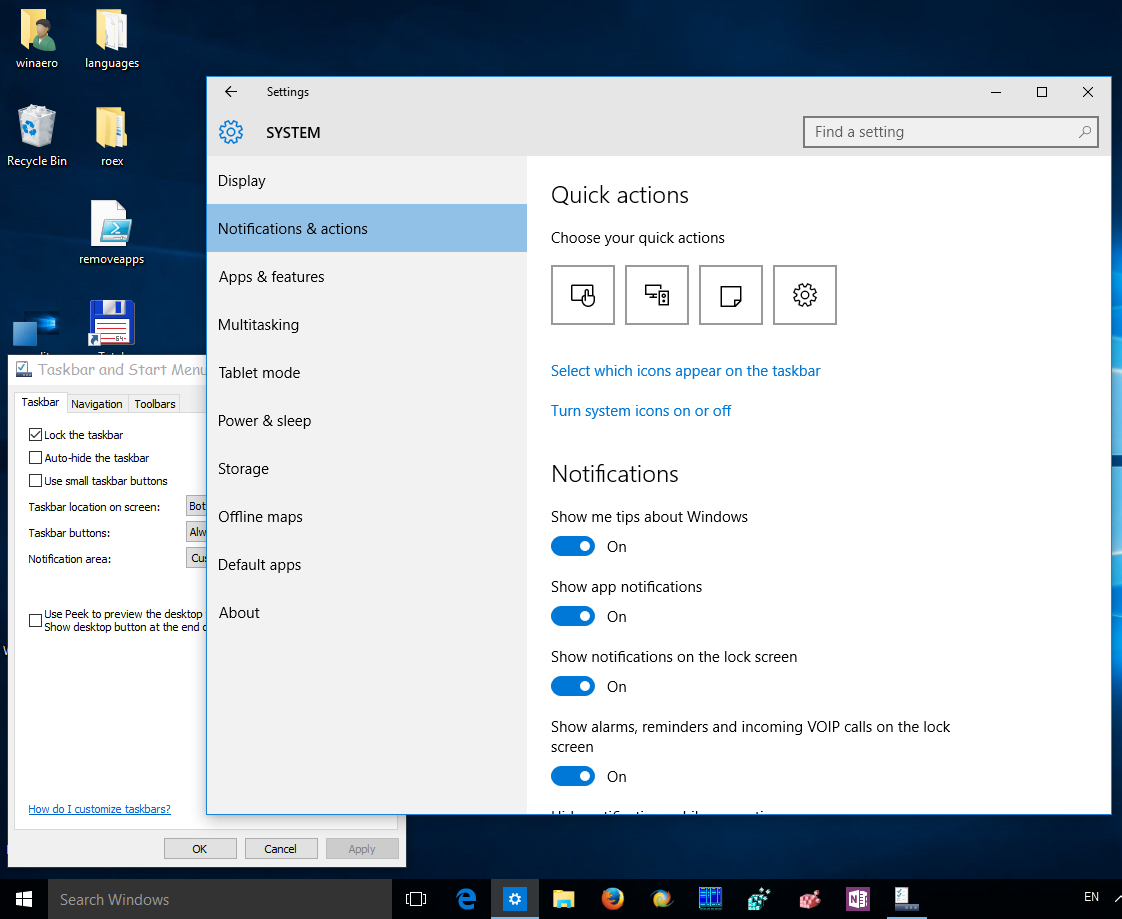Select the All settings gear quick action
Screen dimensions: 1122x919
point(804,295)
